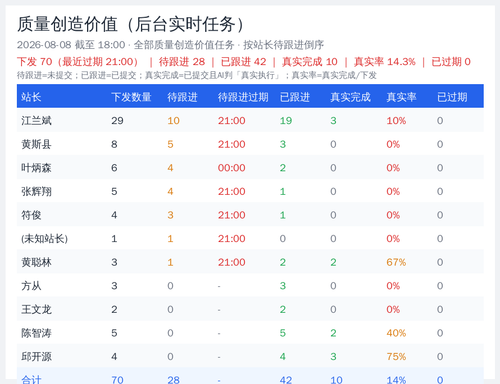The width and height of the screenshot is (500, 384).
Task: Click the total real rate 14%
Action: 396,380
